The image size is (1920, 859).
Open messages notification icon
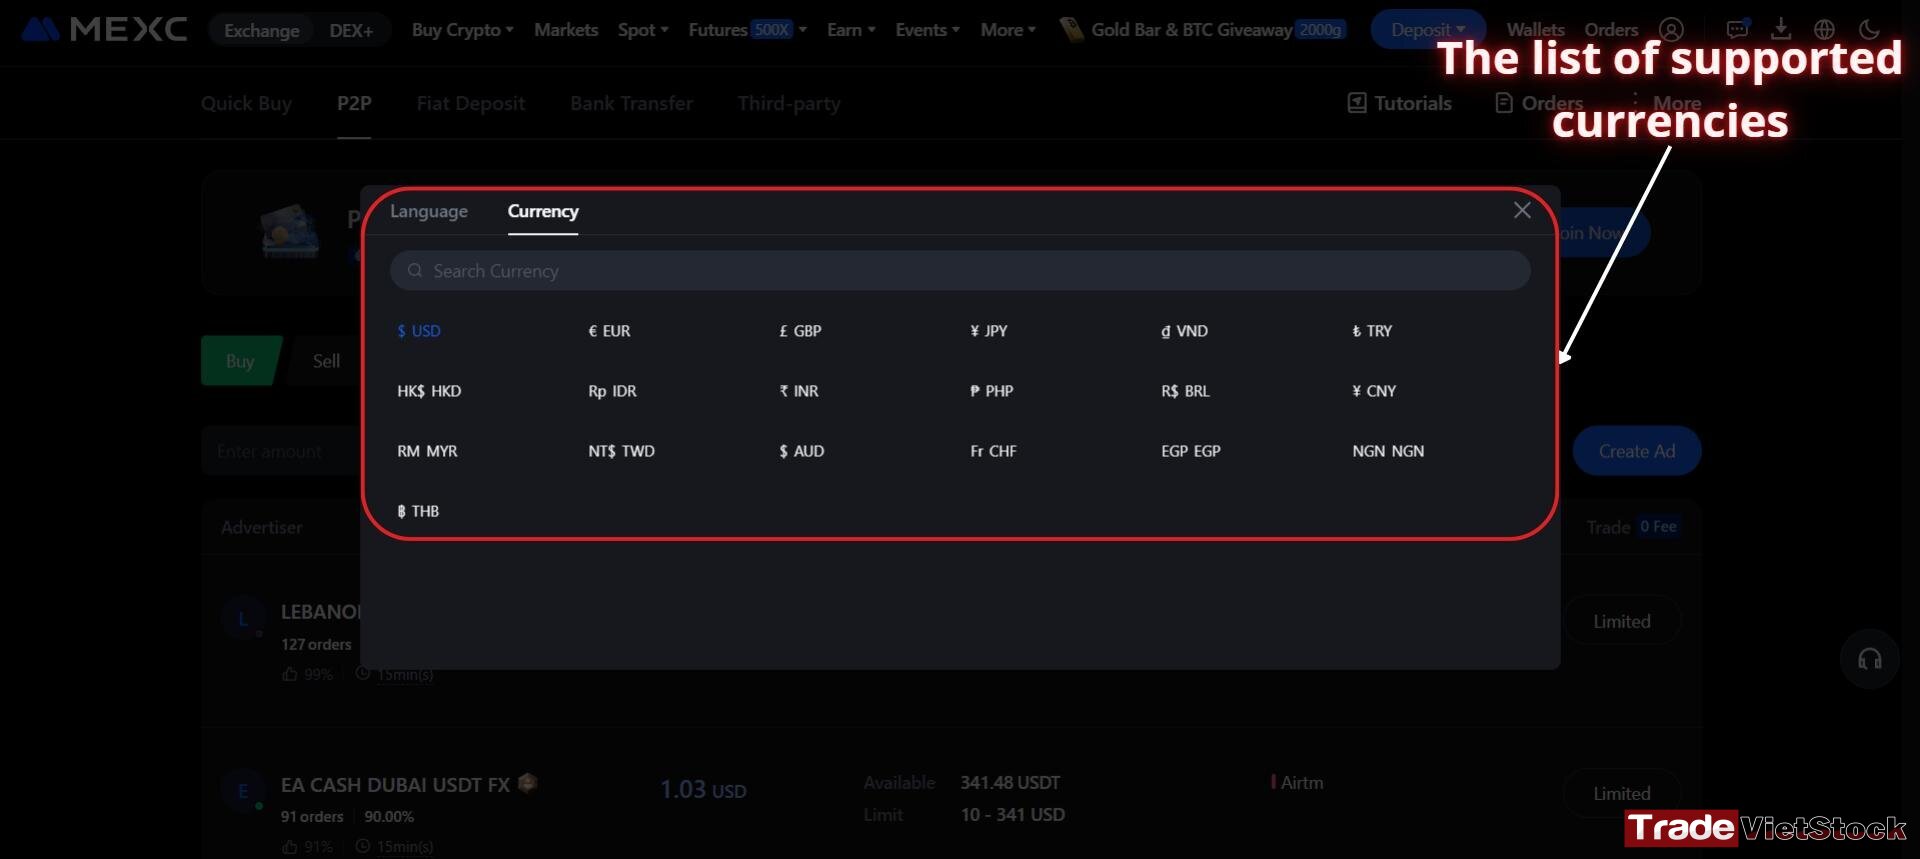point(1738,29)
